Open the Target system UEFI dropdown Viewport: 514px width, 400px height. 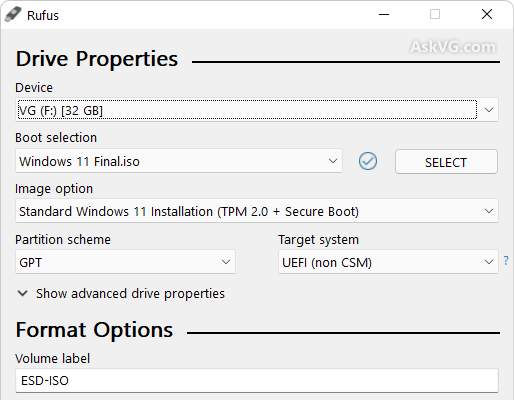pyautogui.click(x=388, y=262)
